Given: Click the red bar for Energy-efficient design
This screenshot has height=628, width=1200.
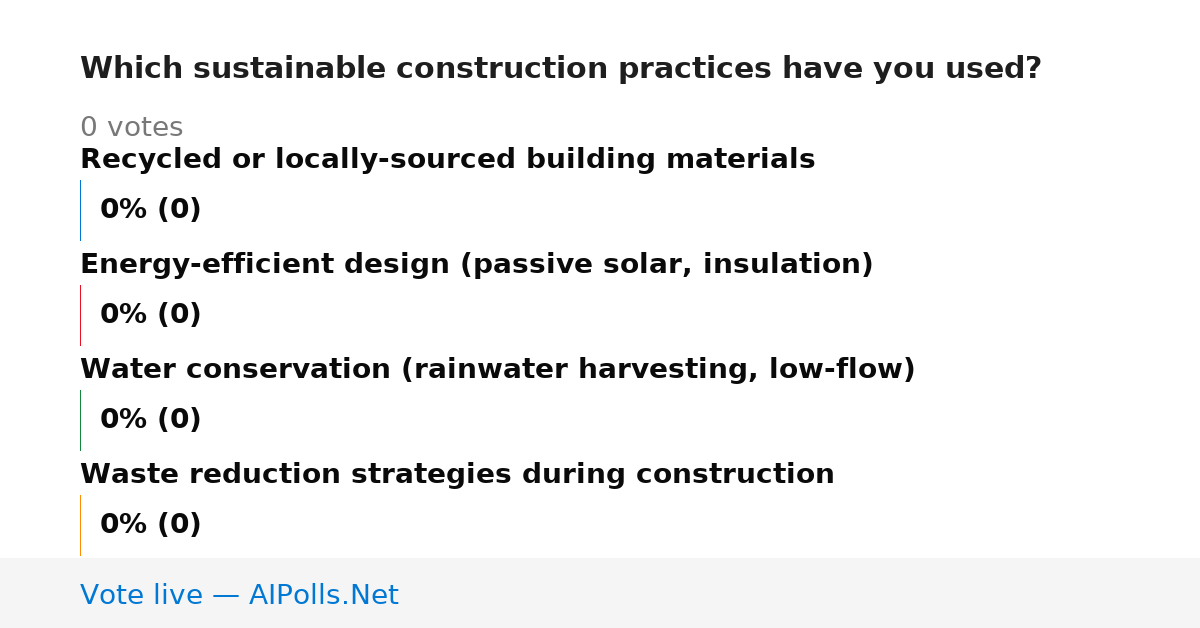Looking at the screenshot, I should [80, 315].
